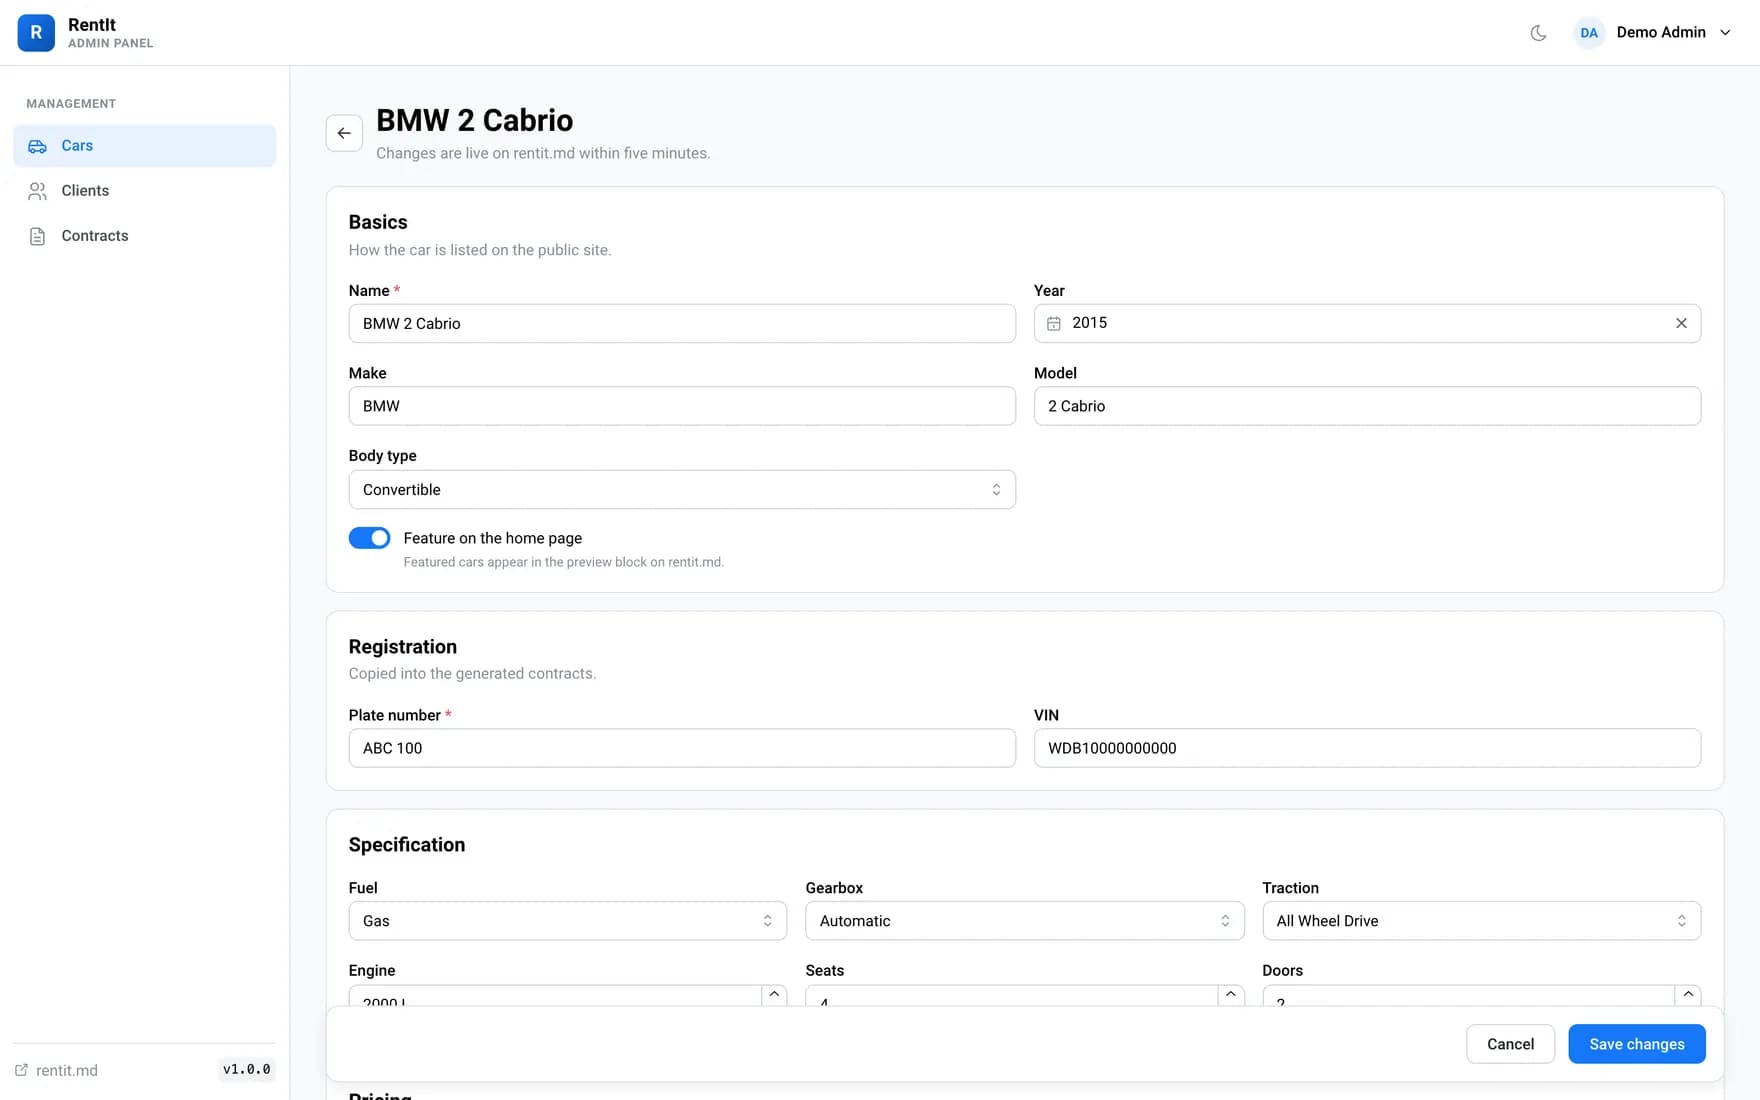Image resolution: width=1760 pixels, height=1100 pixels.
Task: Click the Basics section heading
Action: 378,222
